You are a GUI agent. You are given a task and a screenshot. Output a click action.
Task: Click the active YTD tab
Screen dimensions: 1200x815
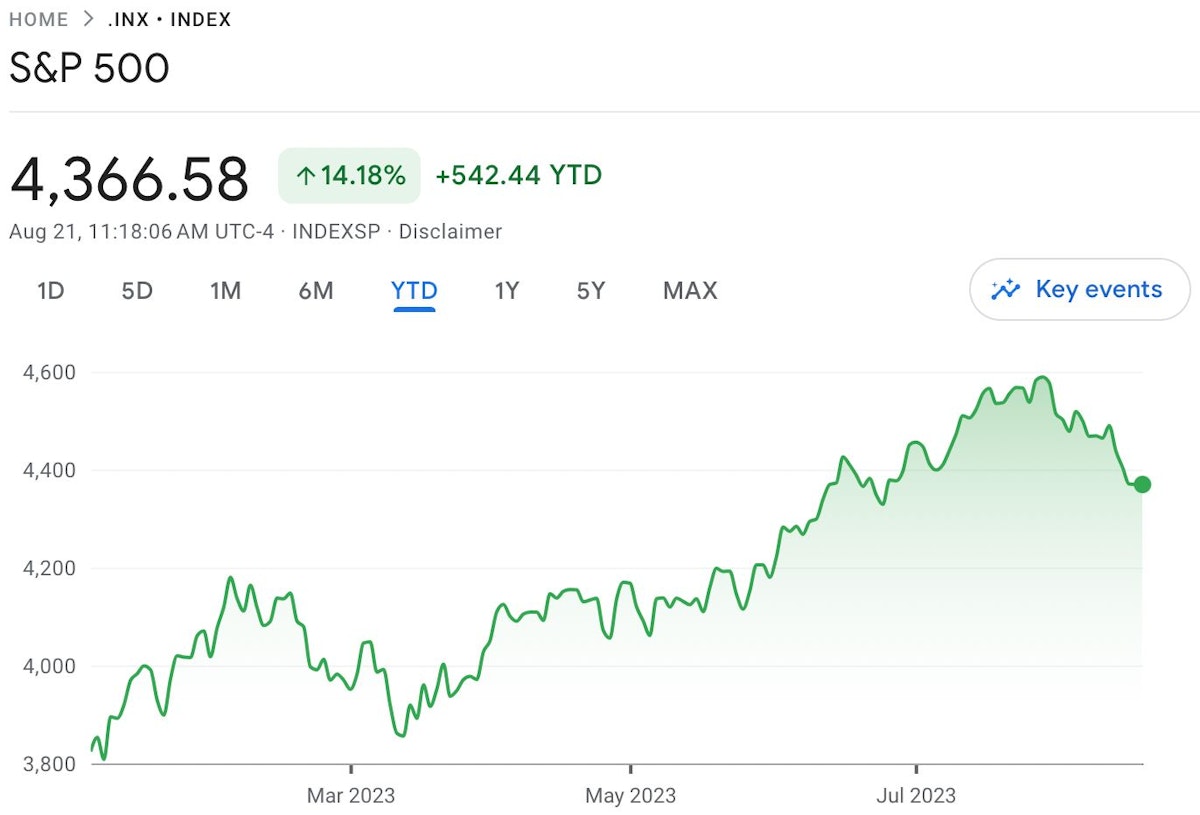click(x=414, y=291)
